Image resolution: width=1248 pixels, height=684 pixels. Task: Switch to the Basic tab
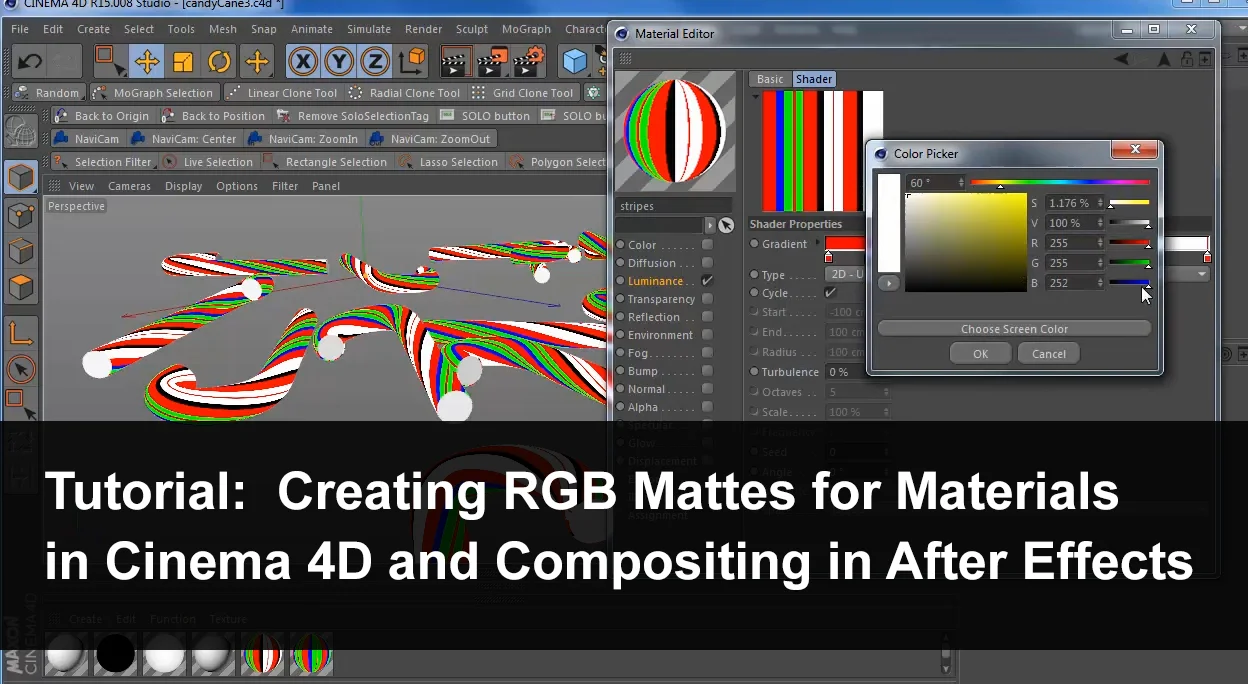point(770,79)
